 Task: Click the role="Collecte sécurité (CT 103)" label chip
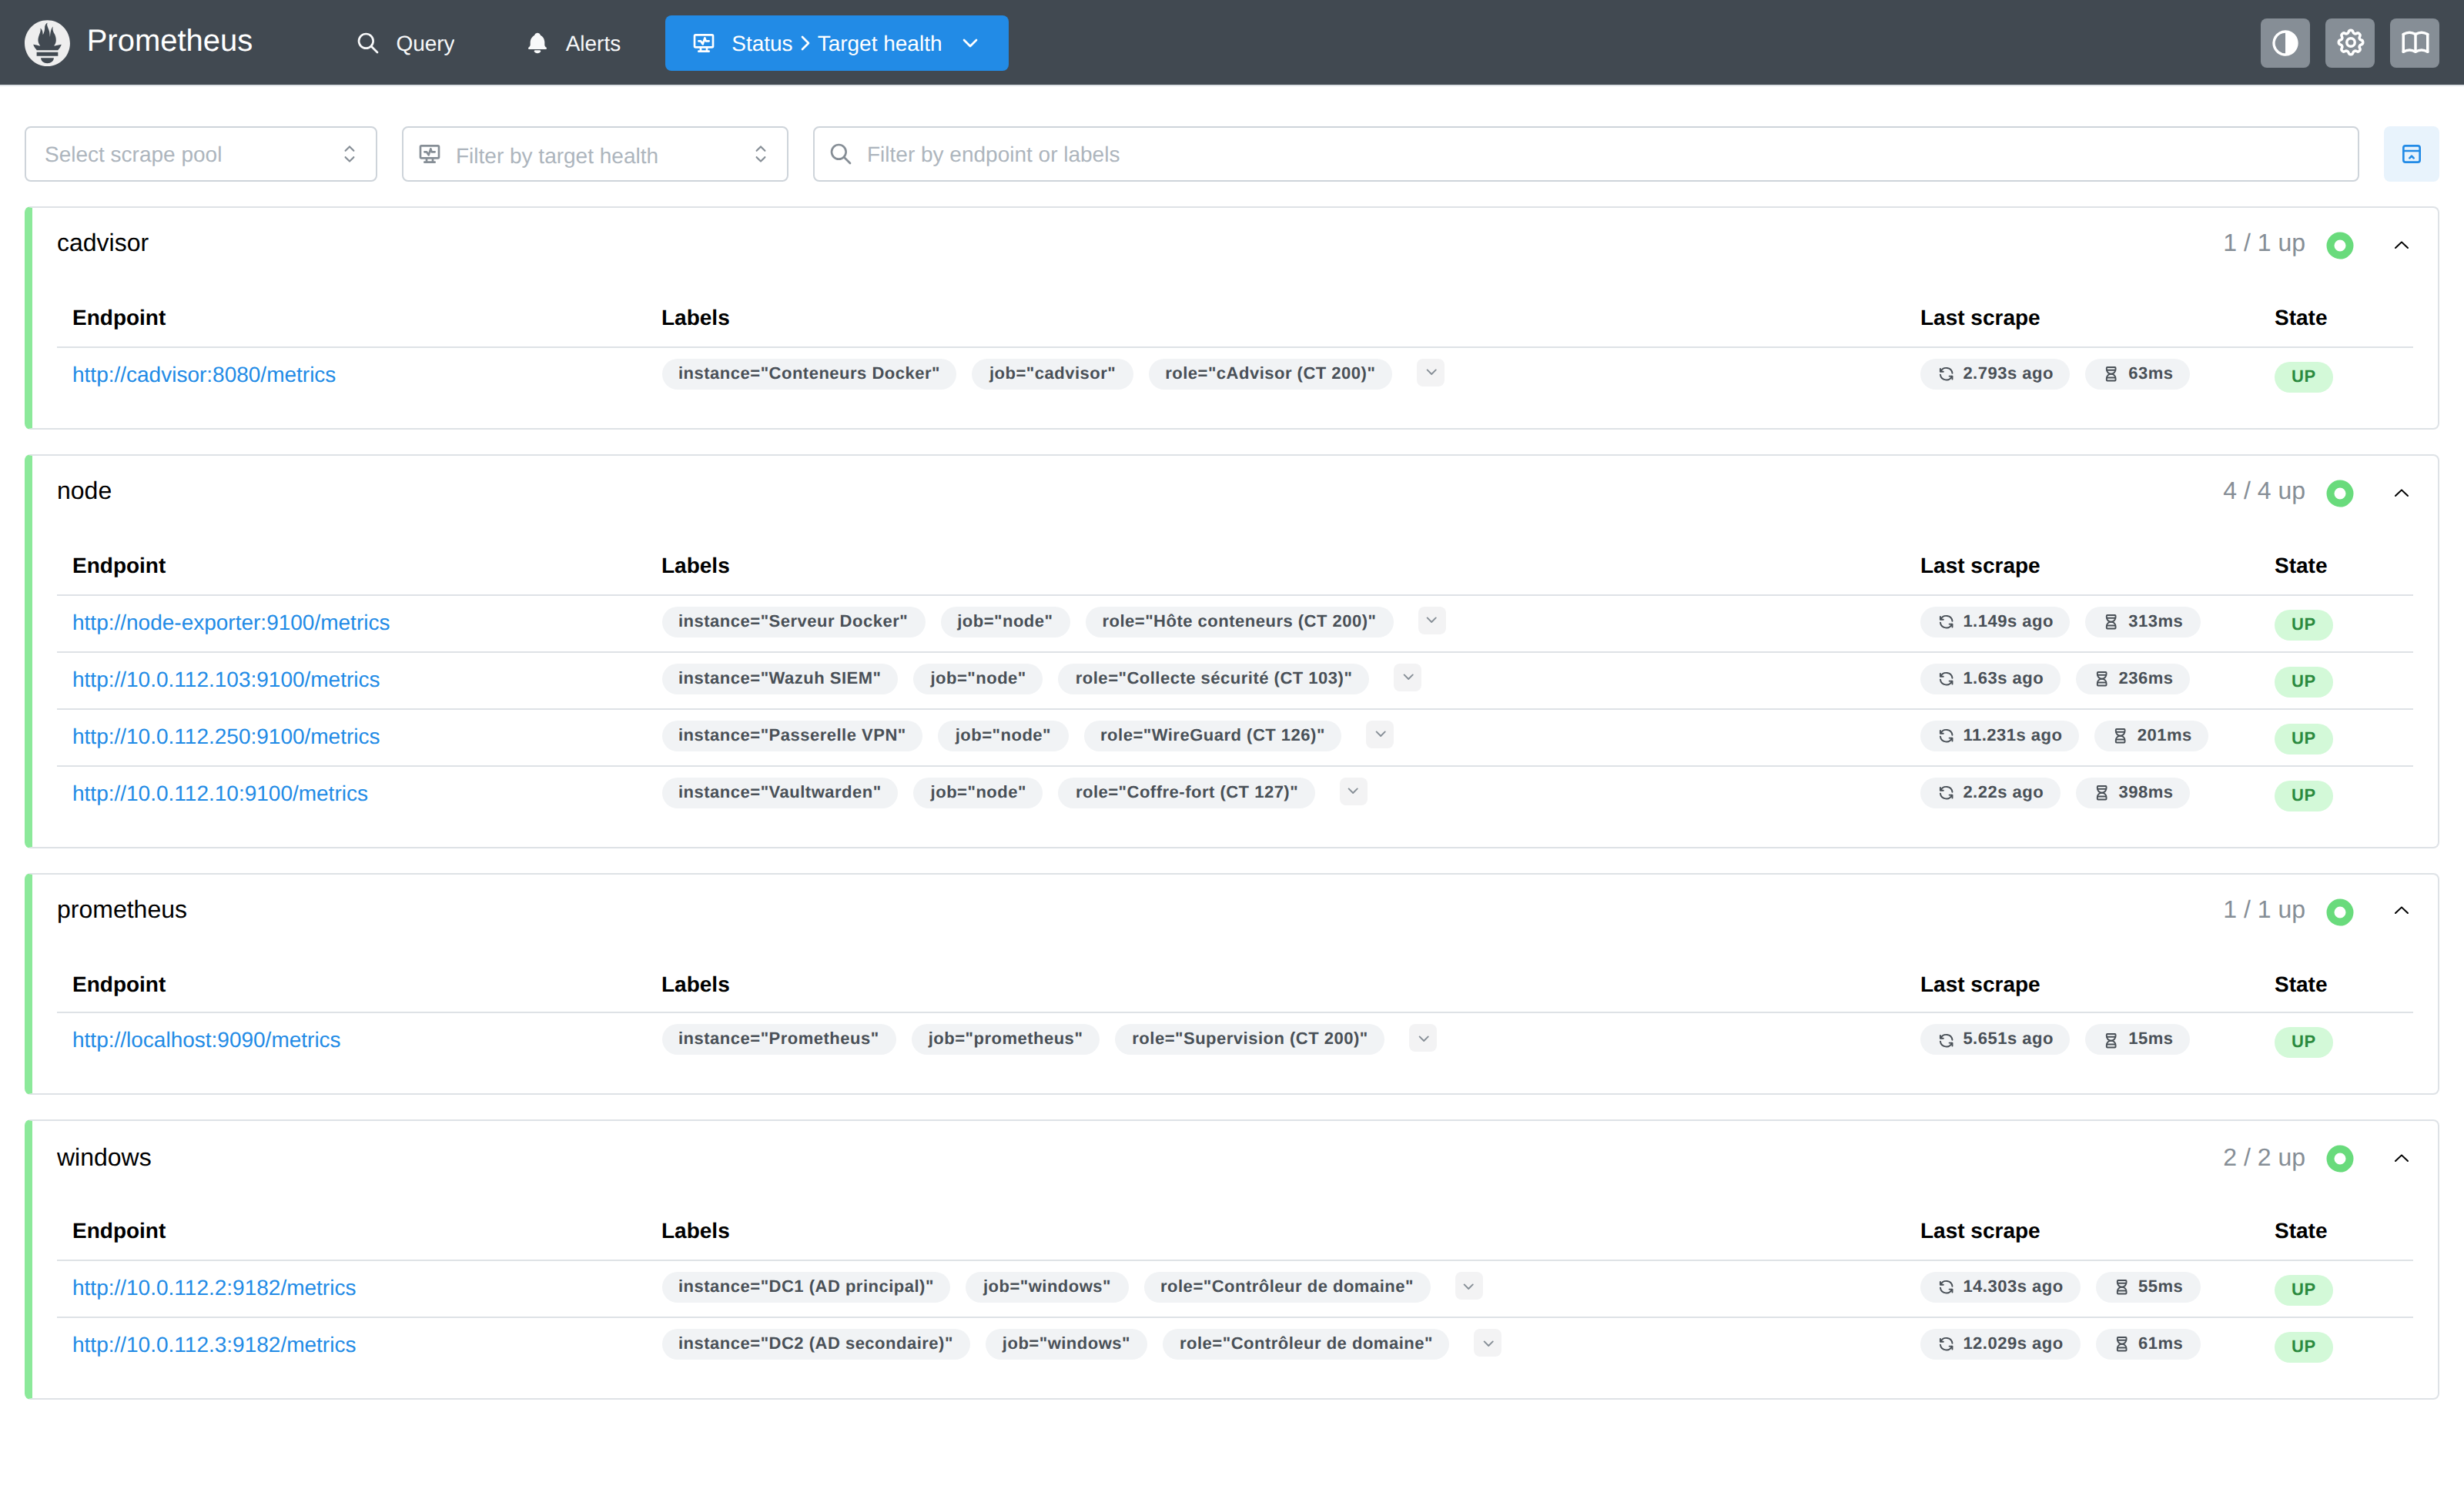tap(1213, 678)
